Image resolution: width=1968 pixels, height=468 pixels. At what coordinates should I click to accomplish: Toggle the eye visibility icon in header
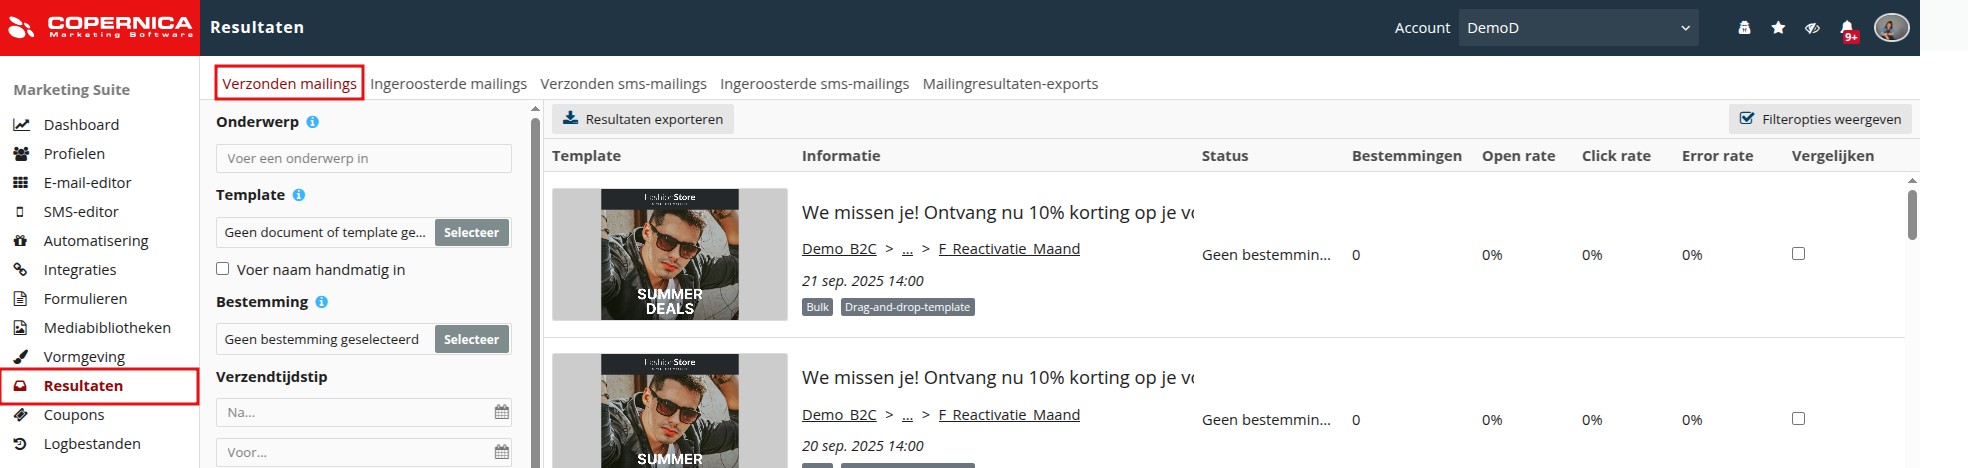click(1812, 28)
